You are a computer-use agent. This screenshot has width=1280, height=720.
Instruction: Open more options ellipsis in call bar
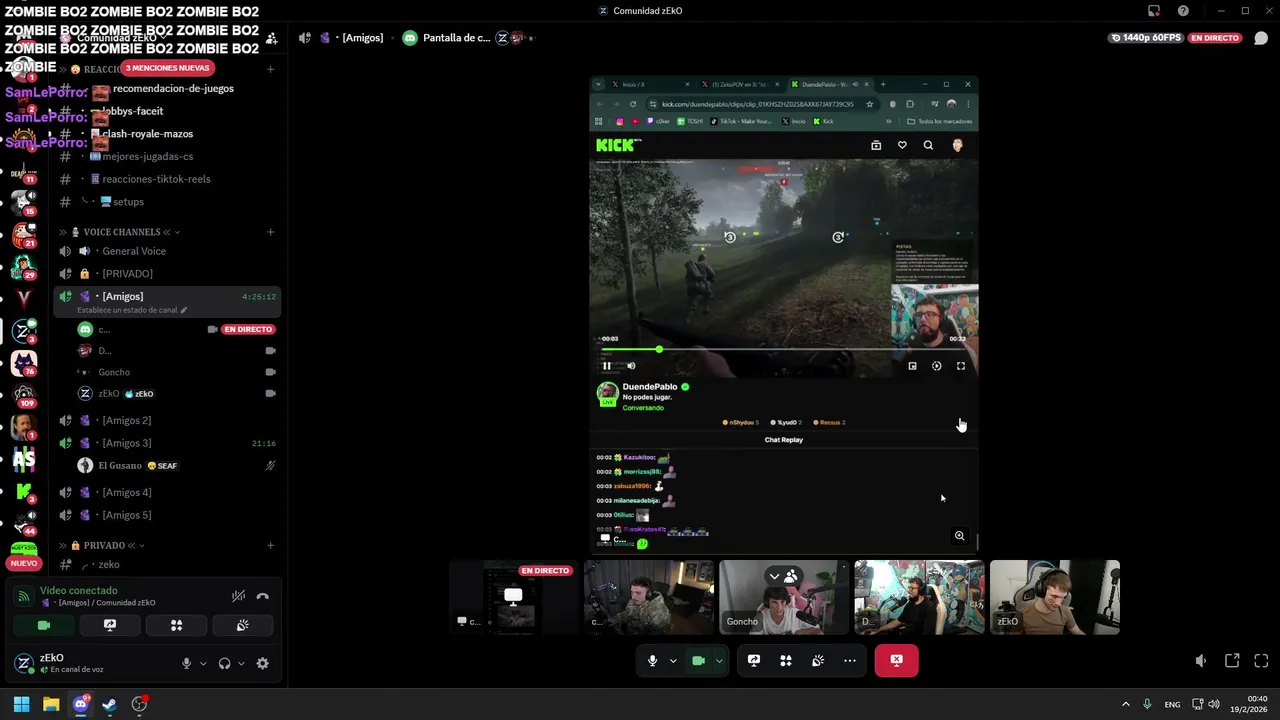click(850, 660)
